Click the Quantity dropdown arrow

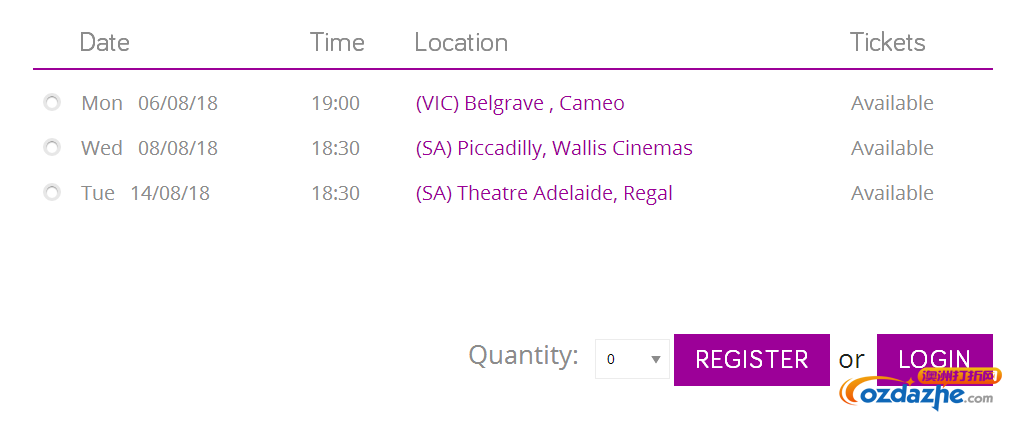pyautogui.click(x=656, y=360)
